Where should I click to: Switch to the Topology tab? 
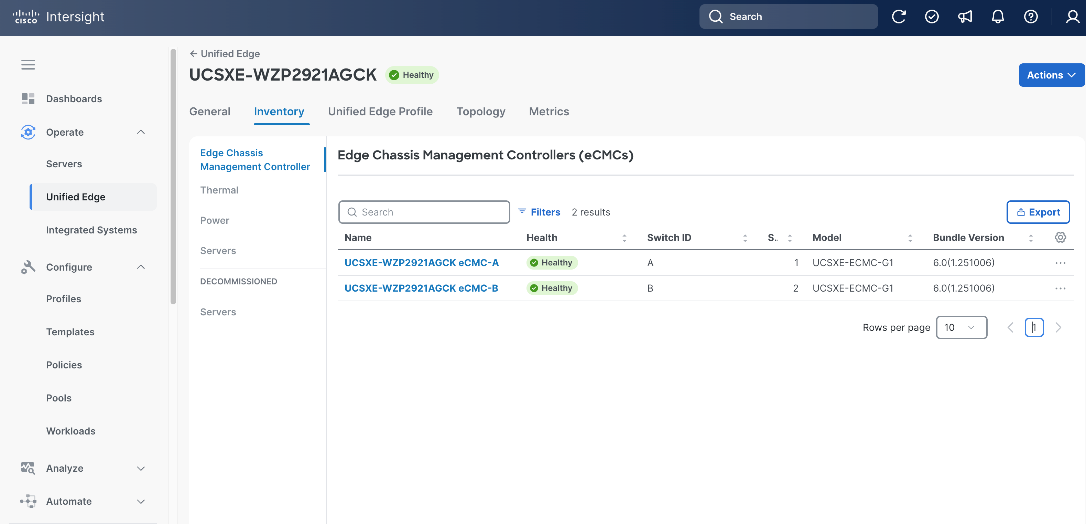tap(481, 111)
